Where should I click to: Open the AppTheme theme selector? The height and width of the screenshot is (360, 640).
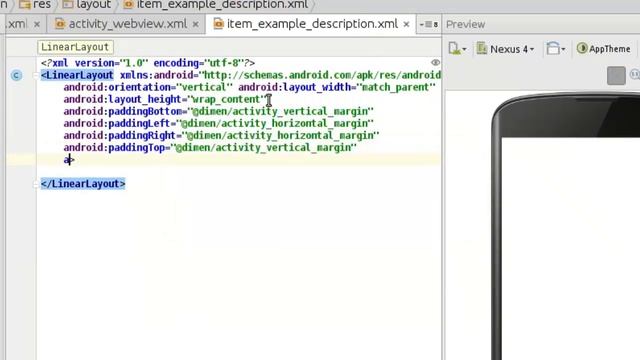coord(603,49)
